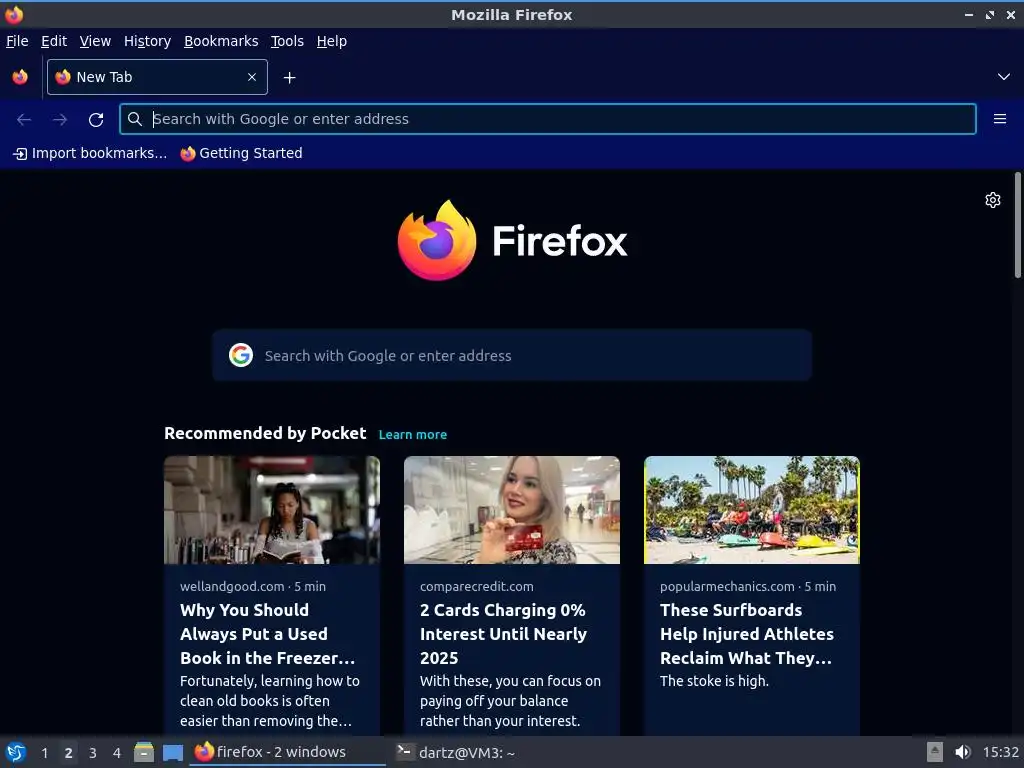Click the wellandgood.com source text
This screenshot has width=1024, height=768.
point(232,586)
